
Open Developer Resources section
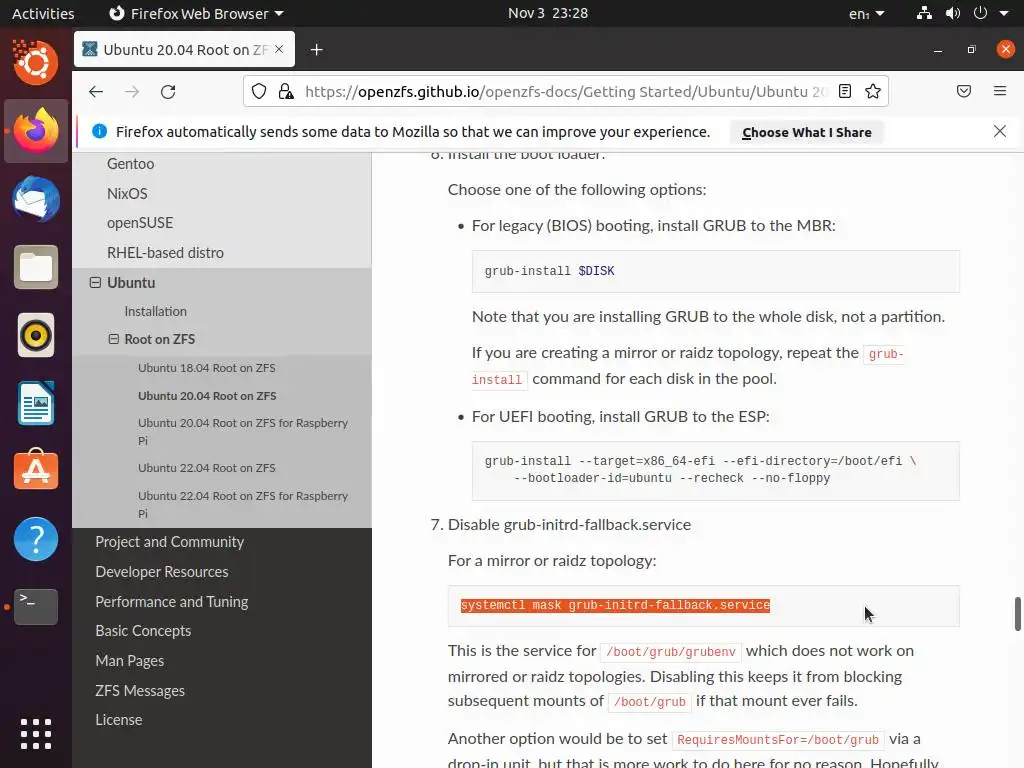162,572
